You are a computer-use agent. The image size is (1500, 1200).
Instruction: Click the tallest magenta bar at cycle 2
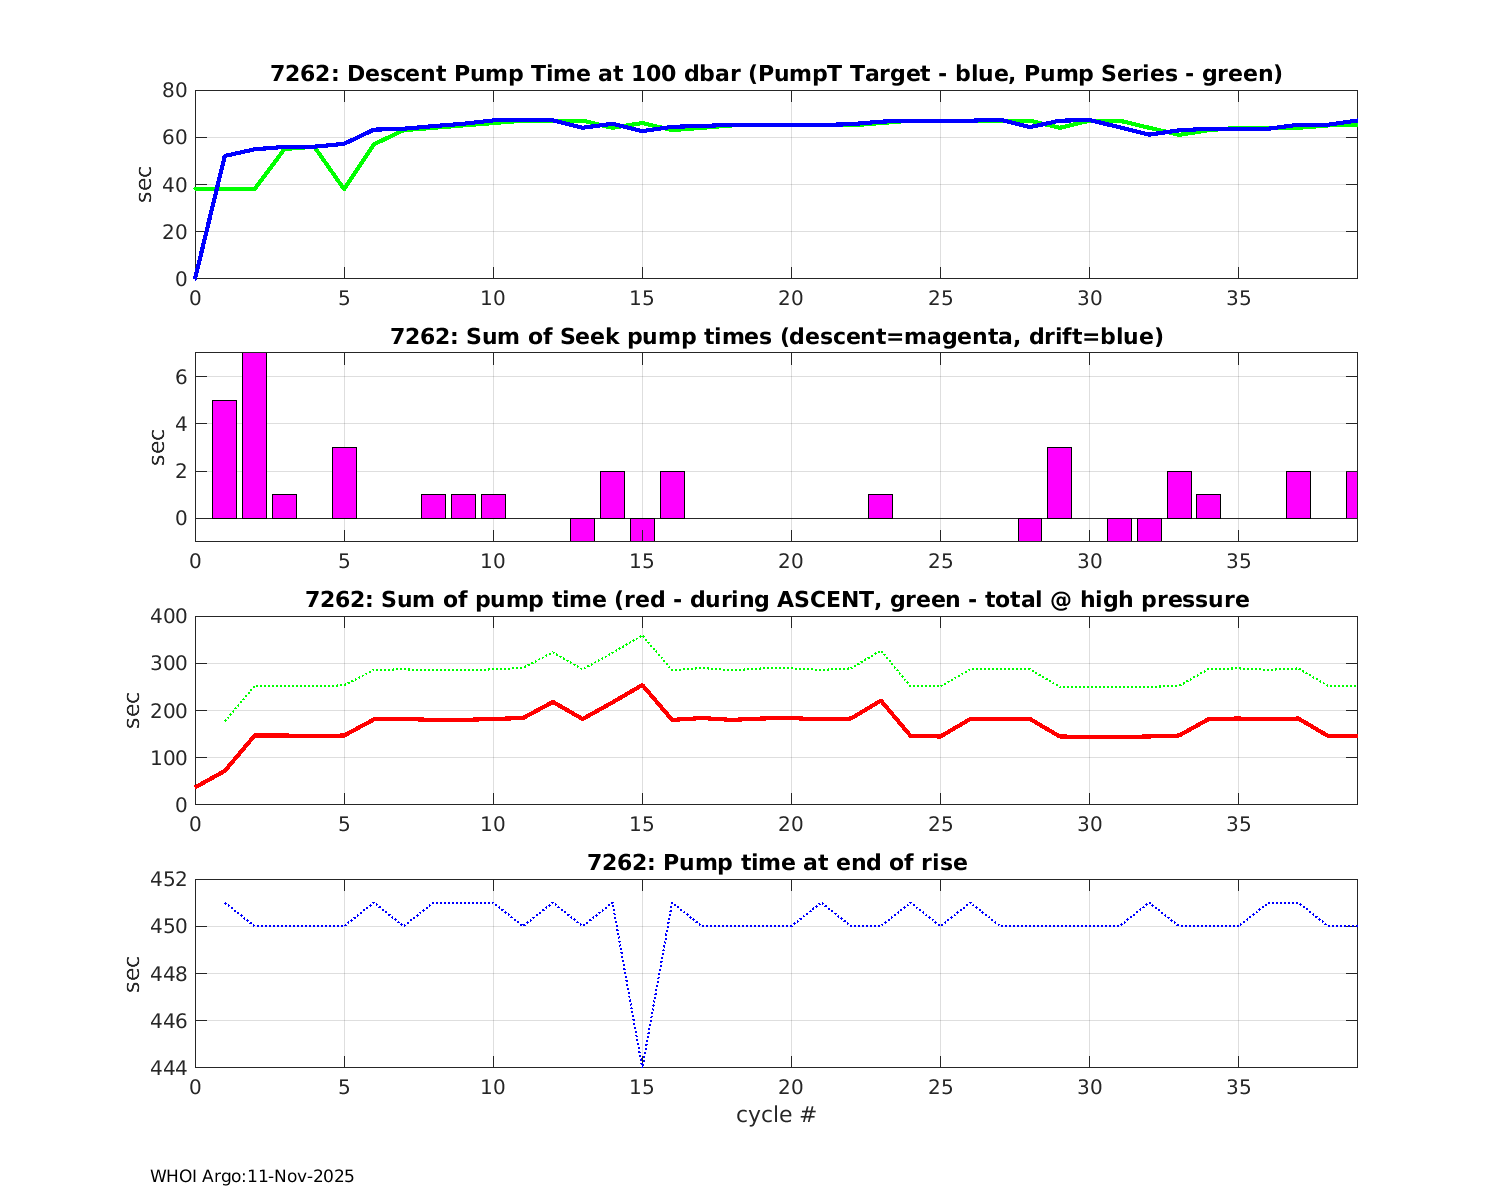click(x=254, y=435)
